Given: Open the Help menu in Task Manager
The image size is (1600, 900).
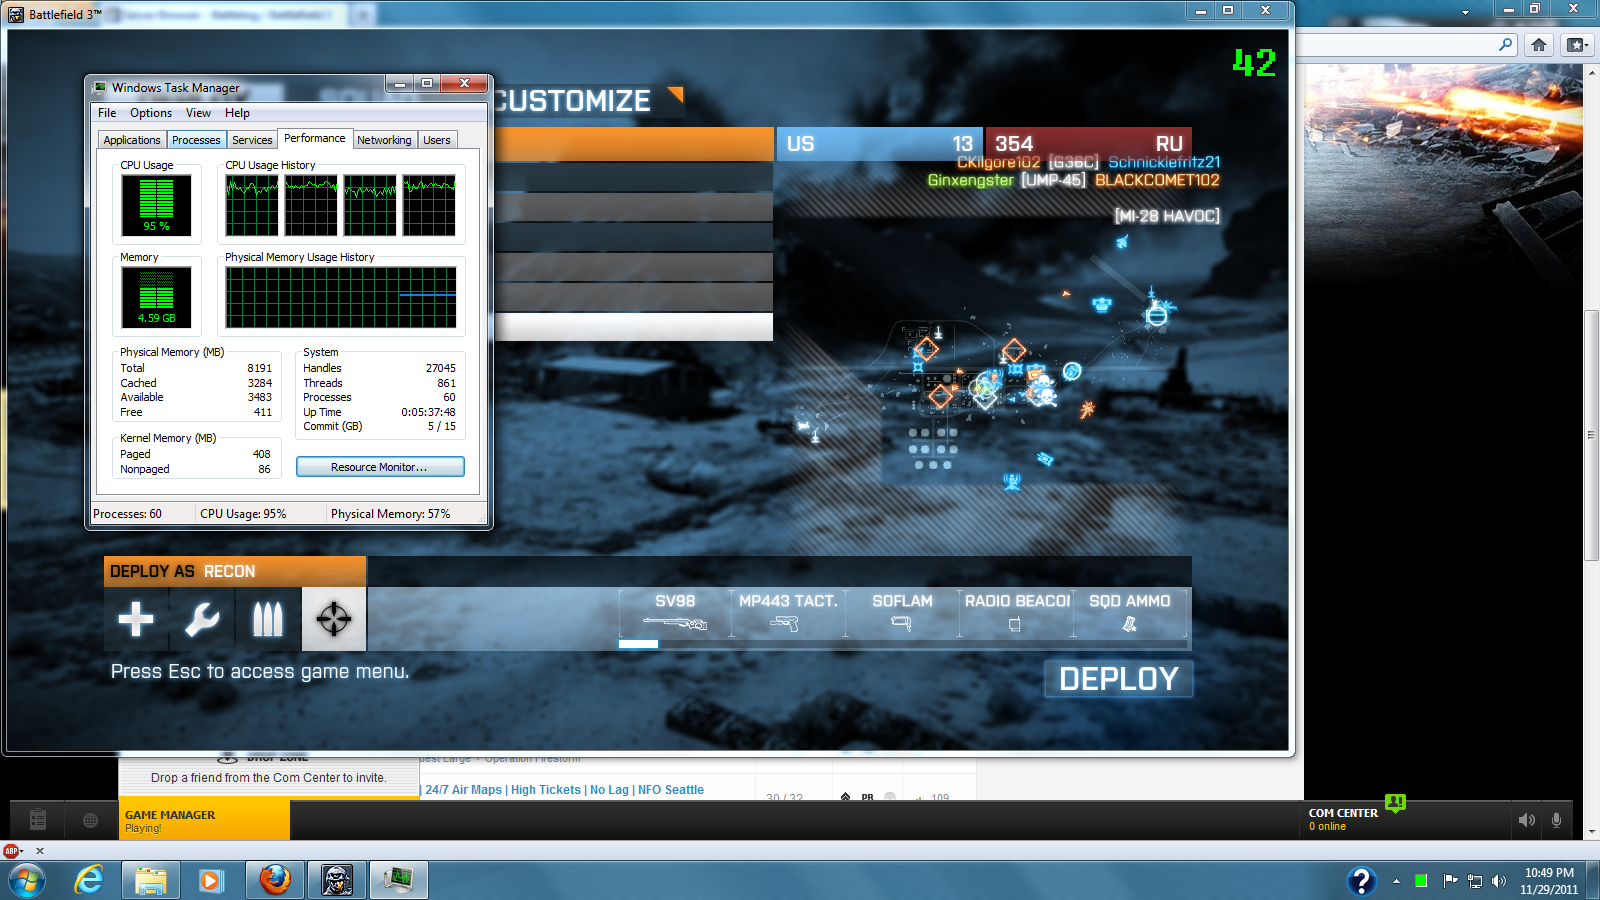Looking at the screenshot, I should (237, 113).
